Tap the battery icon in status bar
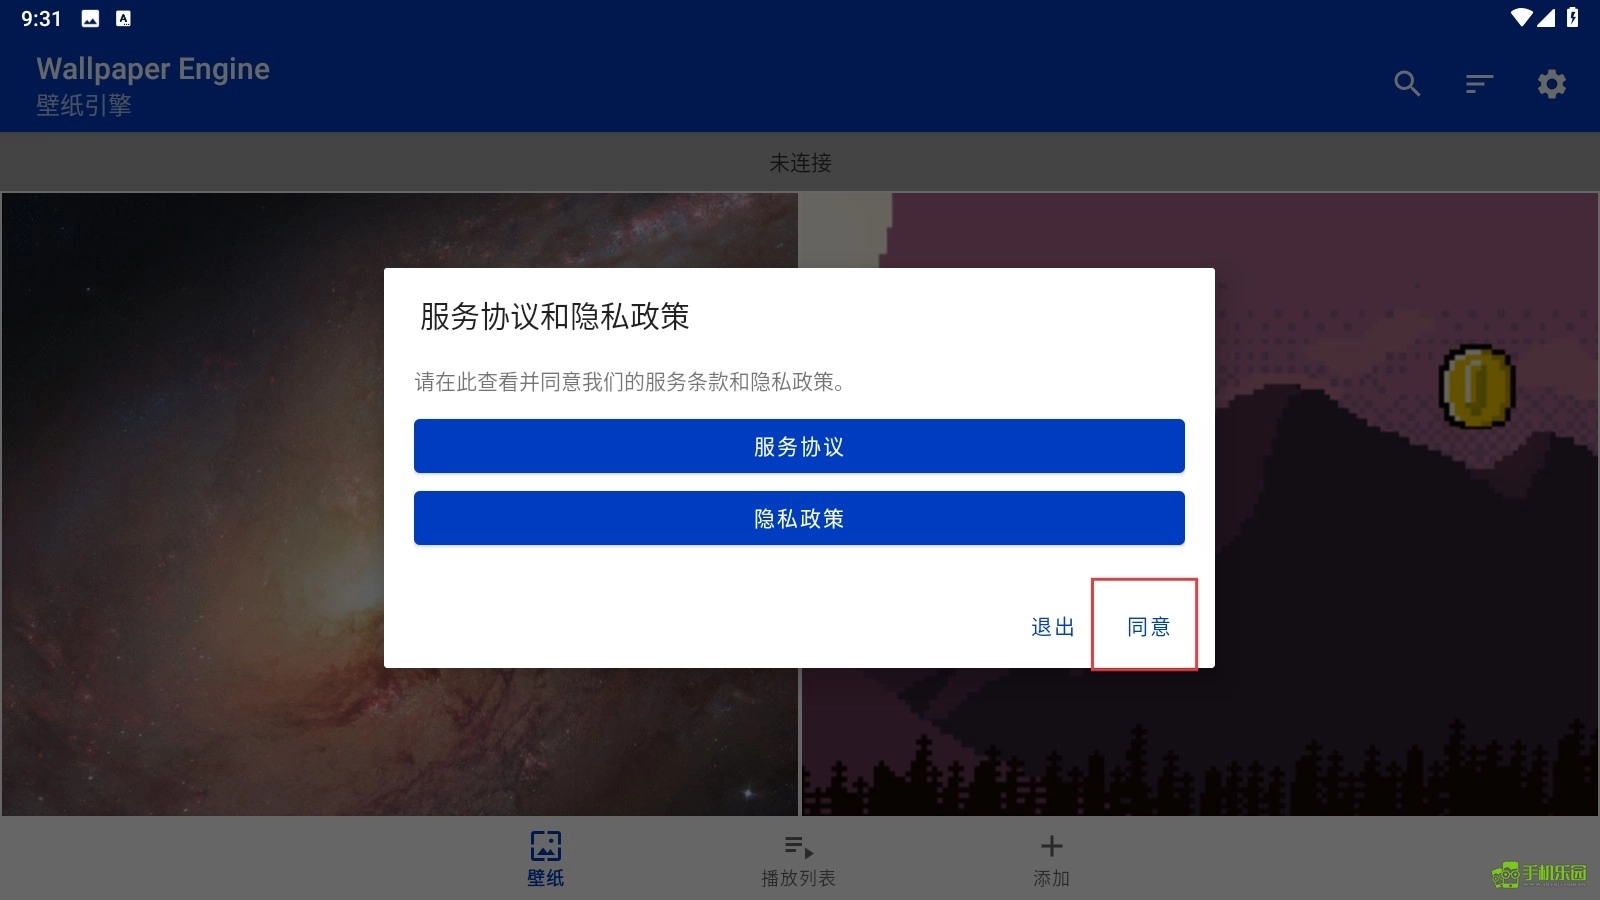The height and width of the screenshot is (900, 1600). coord(1572,18)
